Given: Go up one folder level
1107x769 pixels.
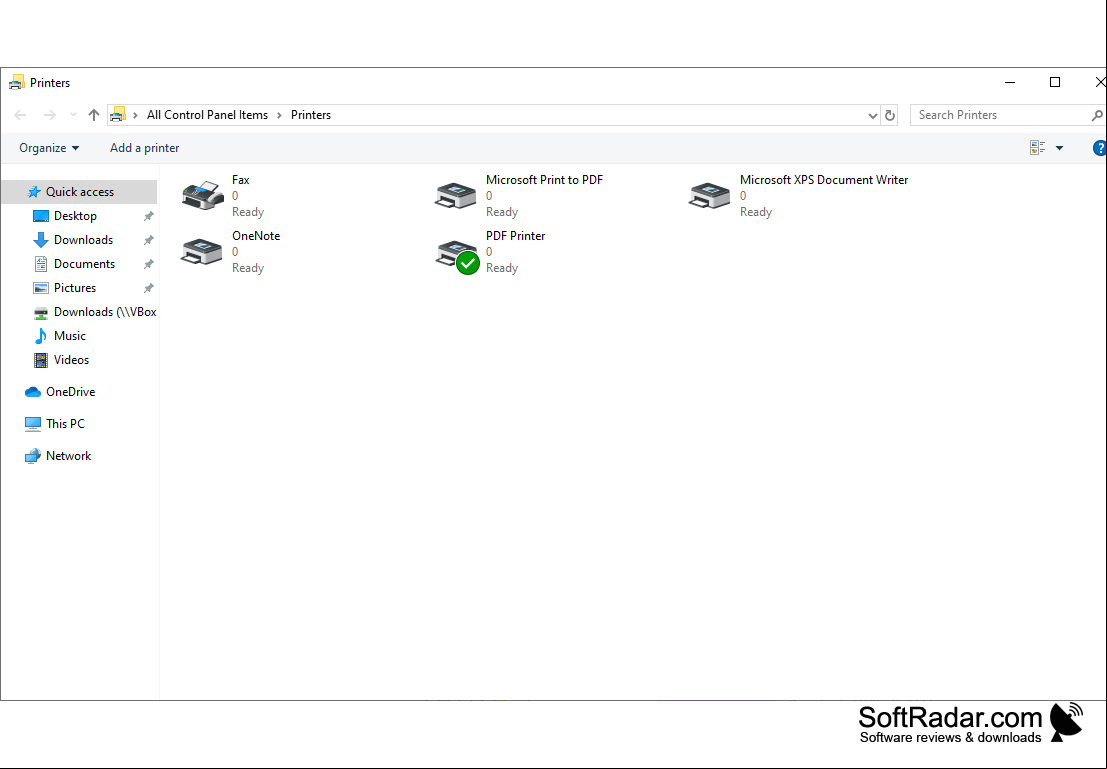Looking at the screenshot, I should tap(94, 115).
